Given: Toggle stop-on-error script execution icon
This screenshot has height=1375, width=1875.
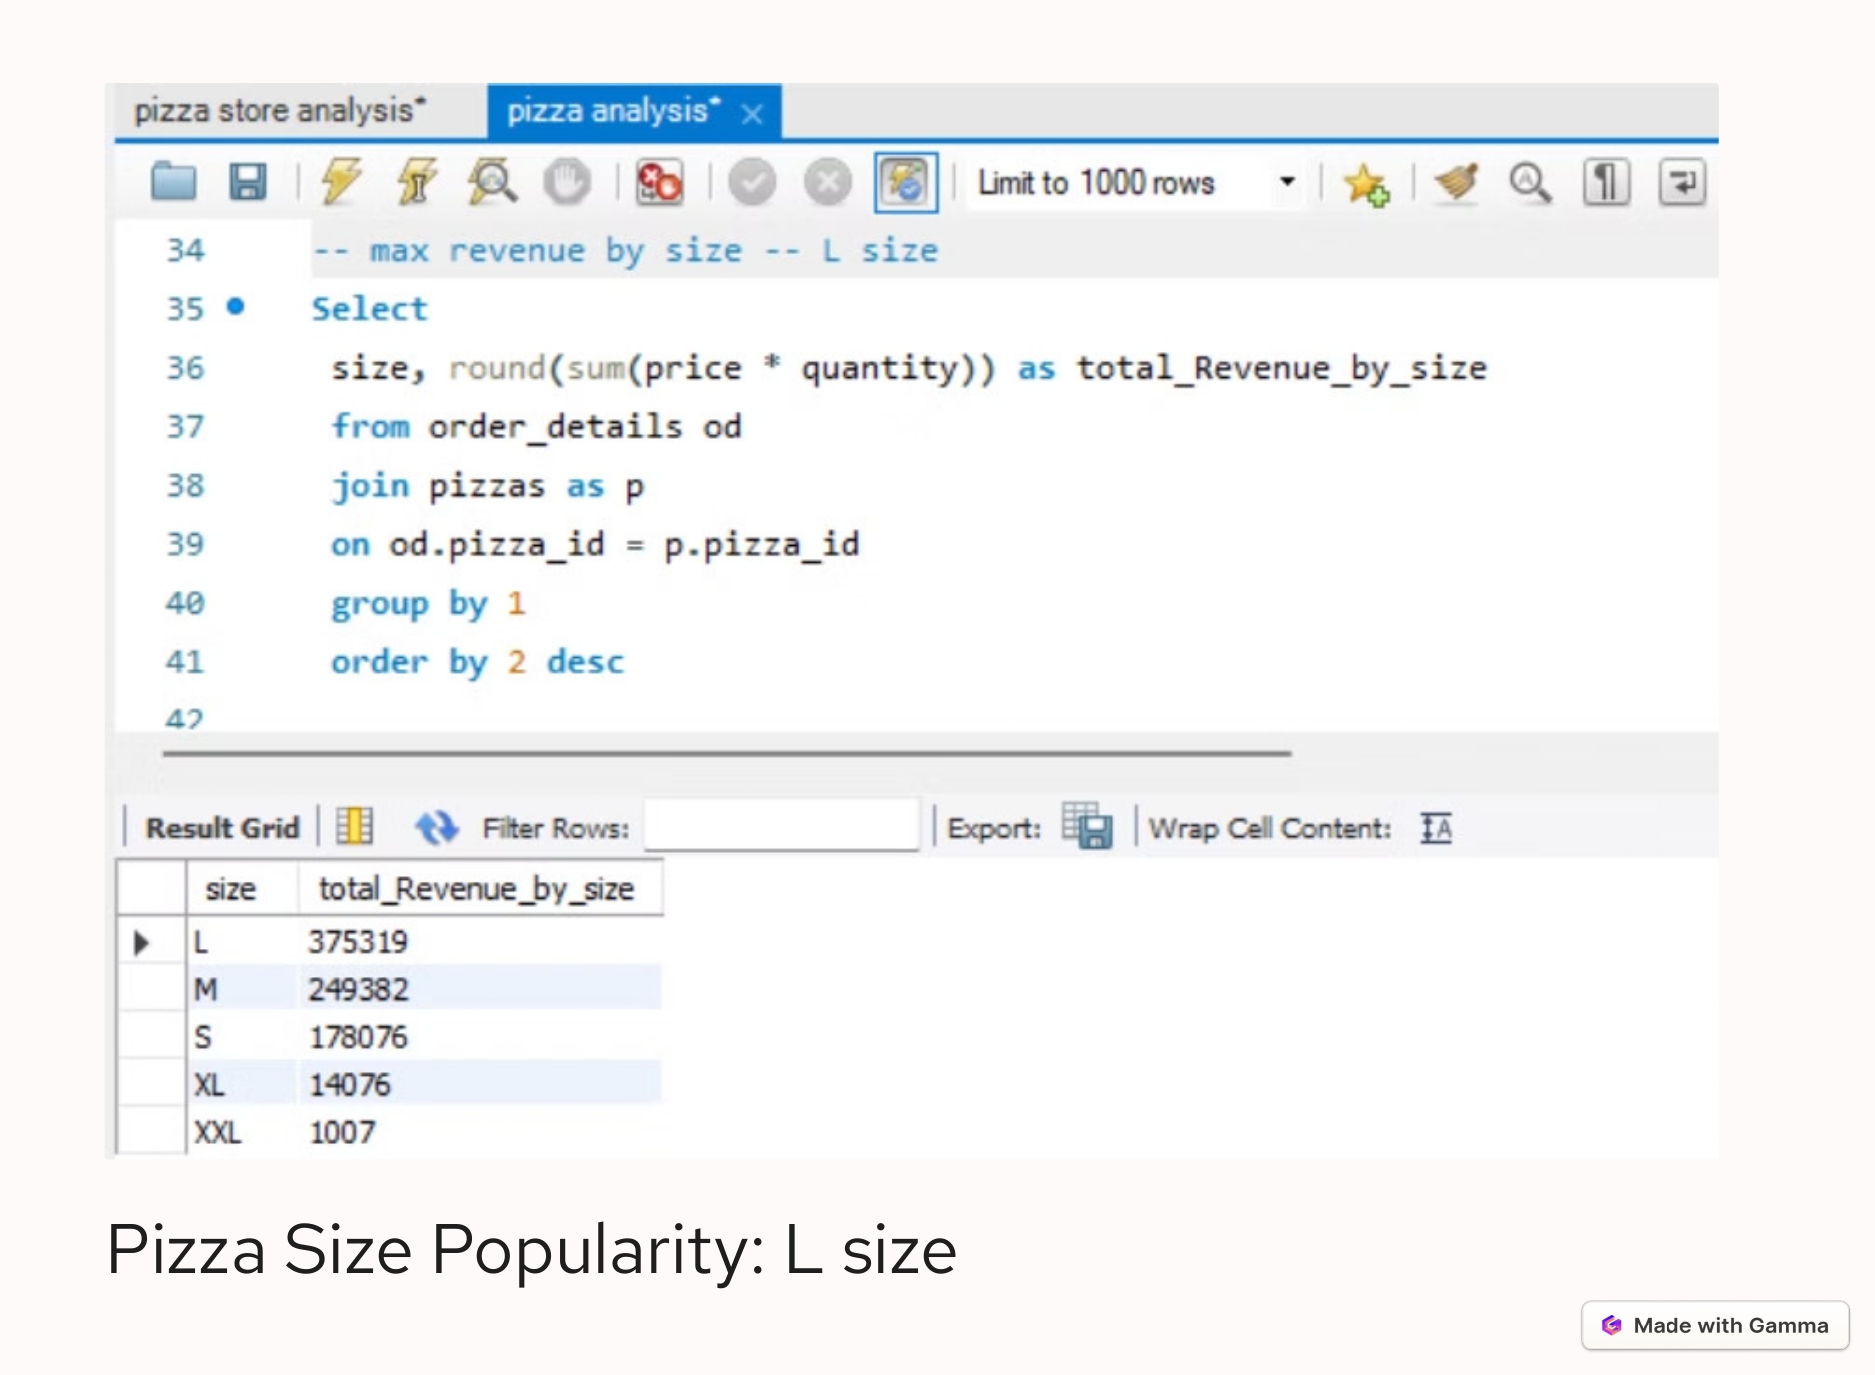Looking at the screenshot, I should pos(660,182).
